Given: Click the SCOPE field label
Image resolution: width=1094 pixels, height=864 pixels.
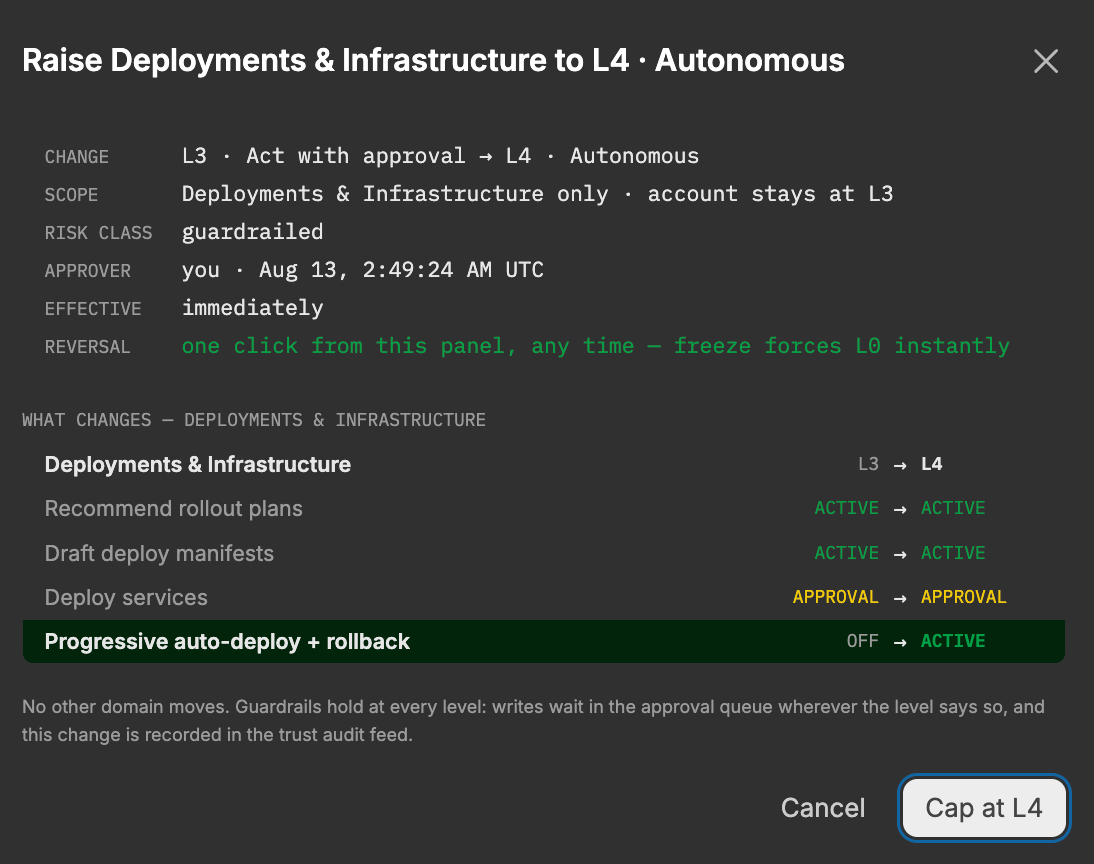Looking at the screenshot, I should [x=71, y=195].
